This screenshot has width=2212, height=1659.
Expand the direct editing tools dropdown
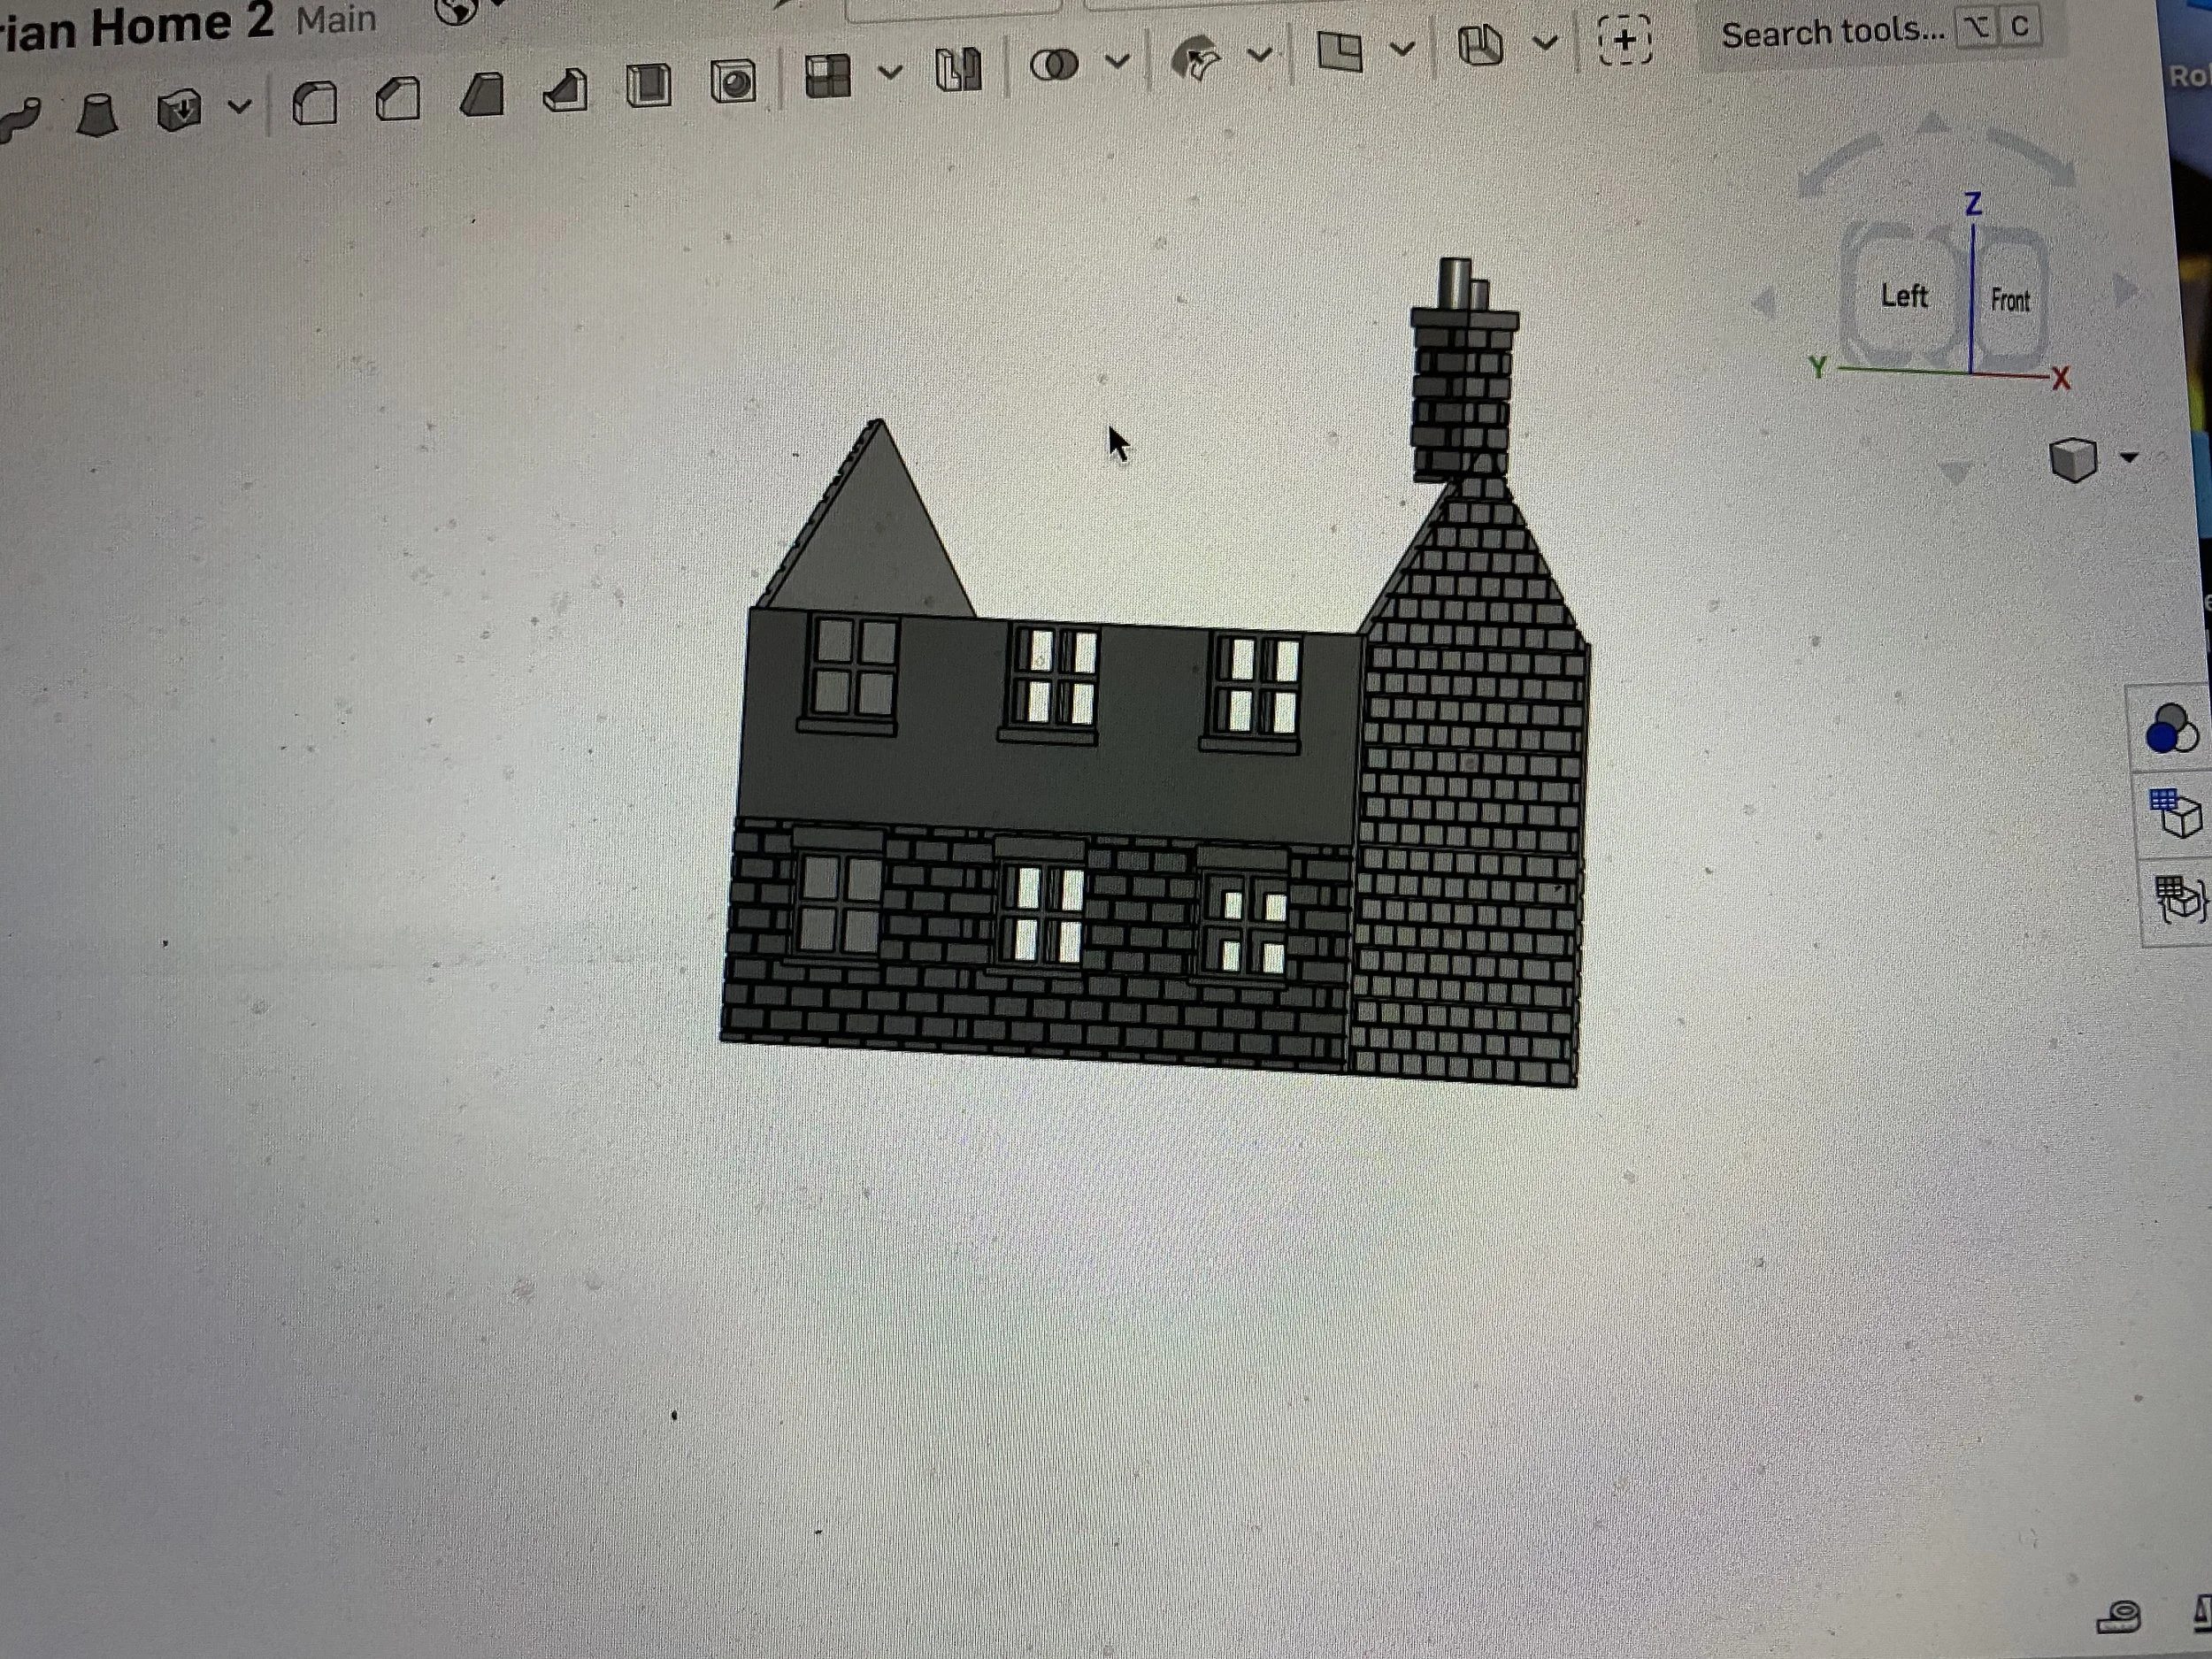point(1261,53)
